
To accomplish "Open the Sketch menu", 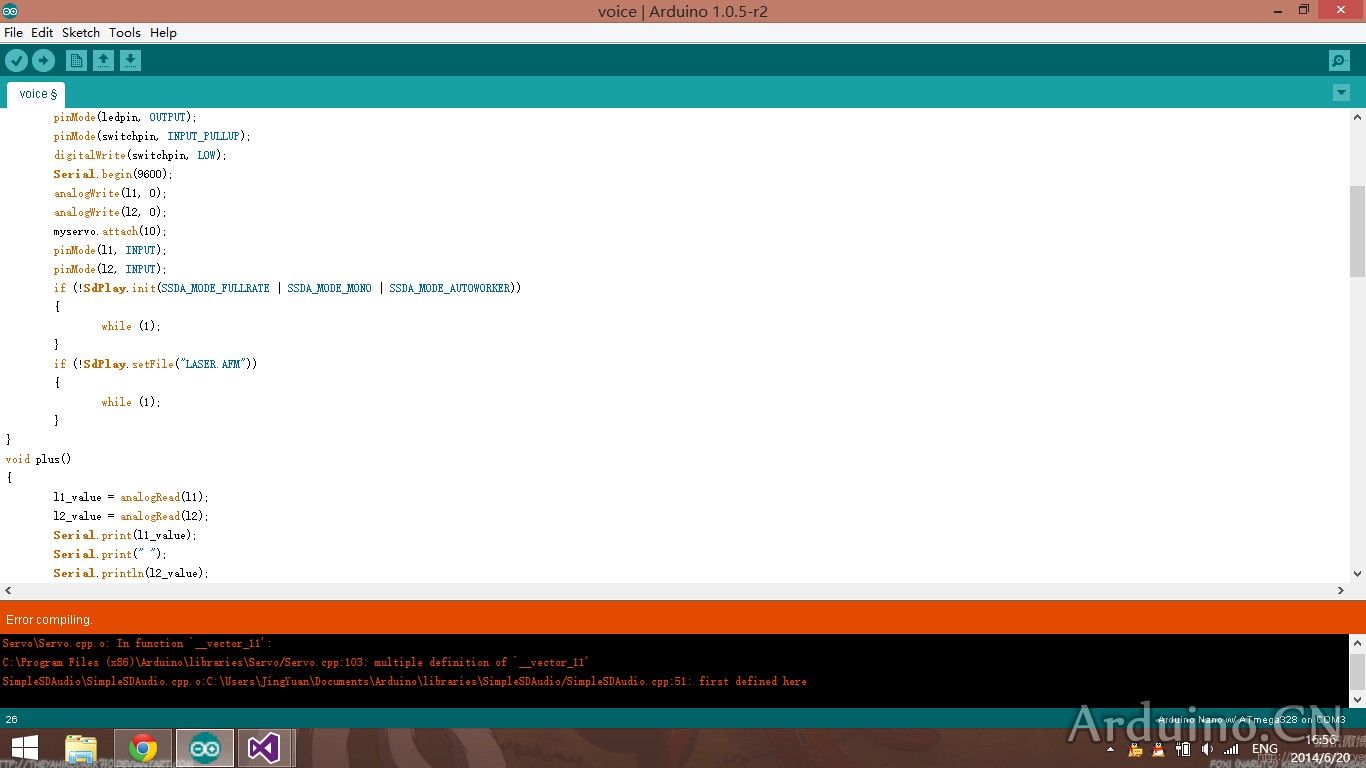I will pyautogui.click(x=81, y=32).
